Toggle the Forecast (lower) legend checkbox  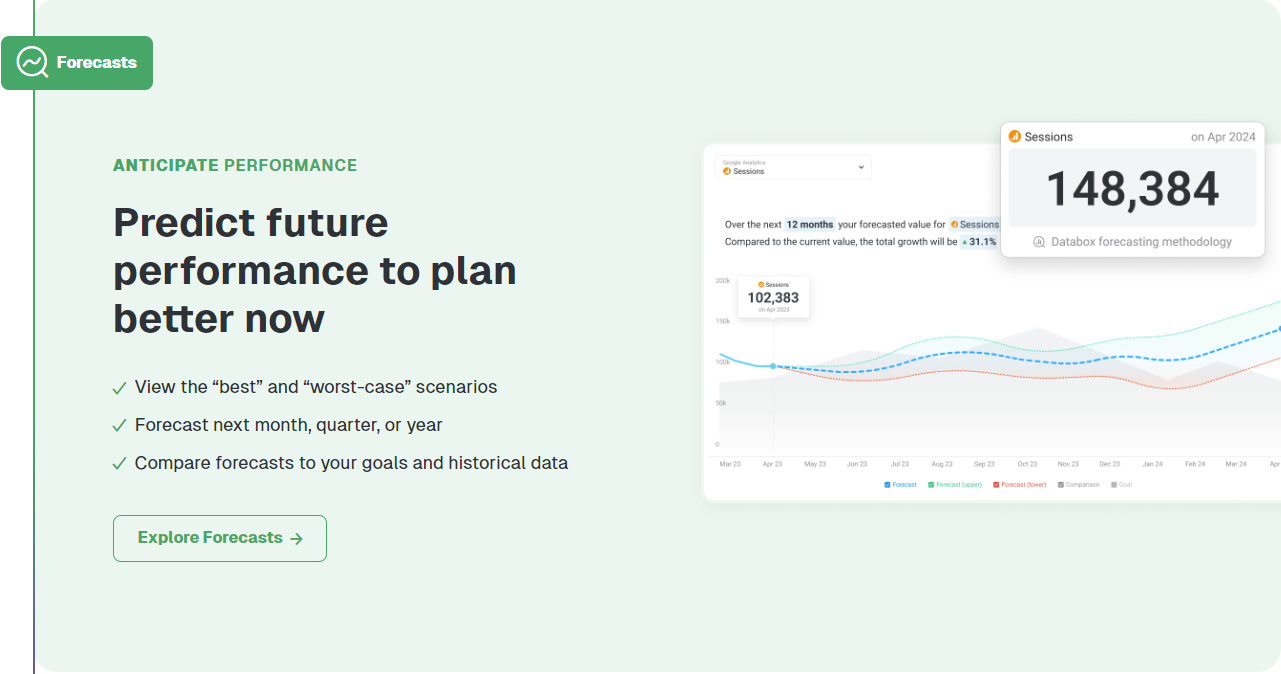[x=996, y=485]
